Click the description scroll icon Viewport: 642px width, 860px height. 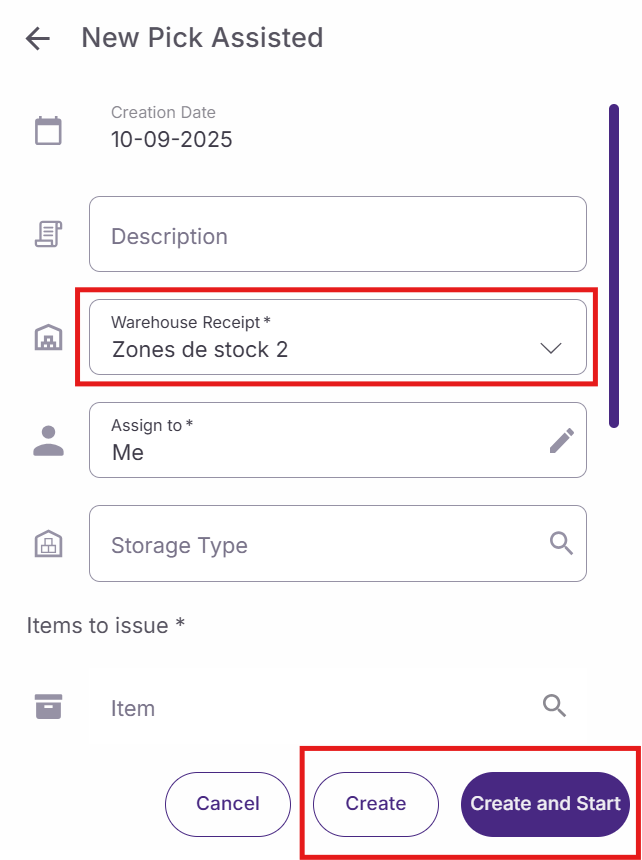48,235
